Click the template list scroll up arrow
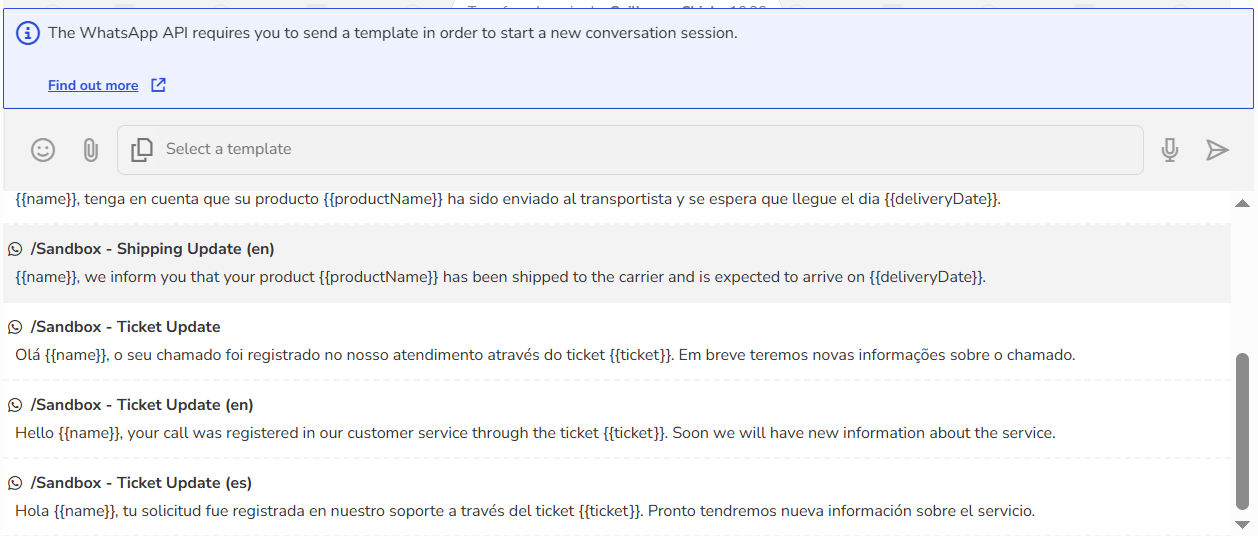 point(1243,203)
